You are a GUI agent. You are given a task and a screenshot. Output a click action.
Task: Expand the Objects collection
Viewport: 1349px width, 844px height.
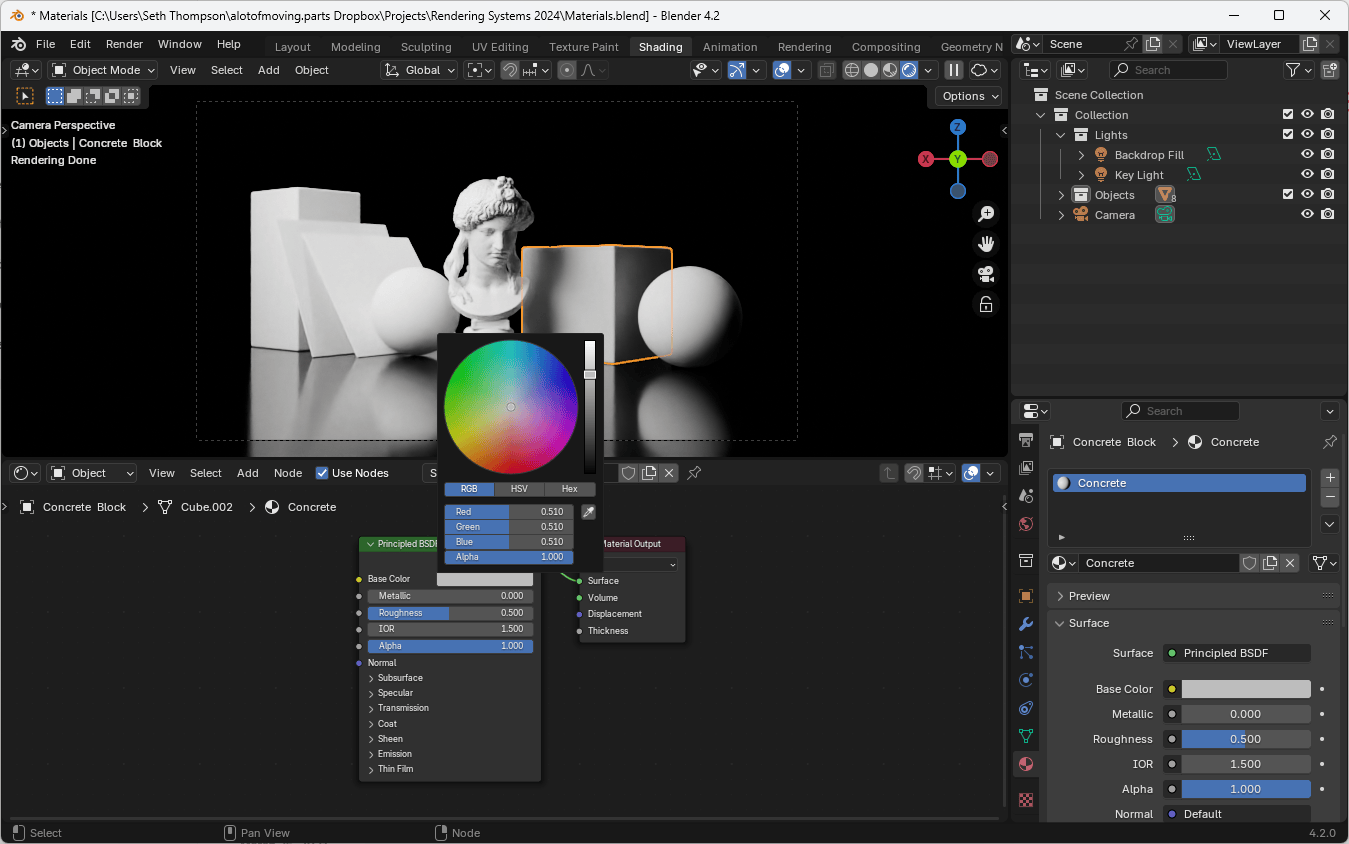coord(1061,195)
